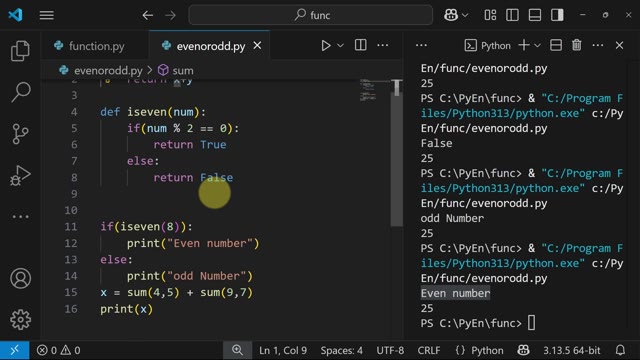Switch to the function.py tab

tap(95, 46)
